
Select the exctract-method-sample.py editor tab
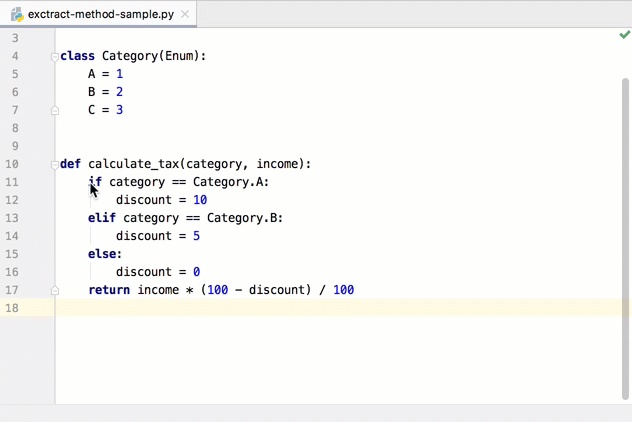(100, 15)
